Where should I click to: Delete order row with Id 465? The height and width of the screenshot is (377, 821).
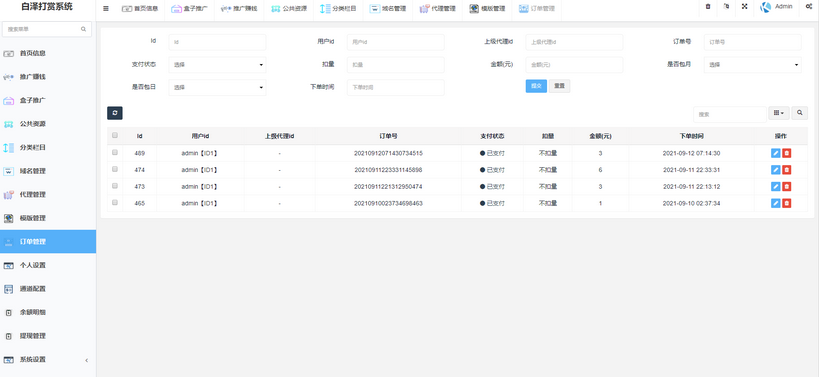(x=786, y=203)
